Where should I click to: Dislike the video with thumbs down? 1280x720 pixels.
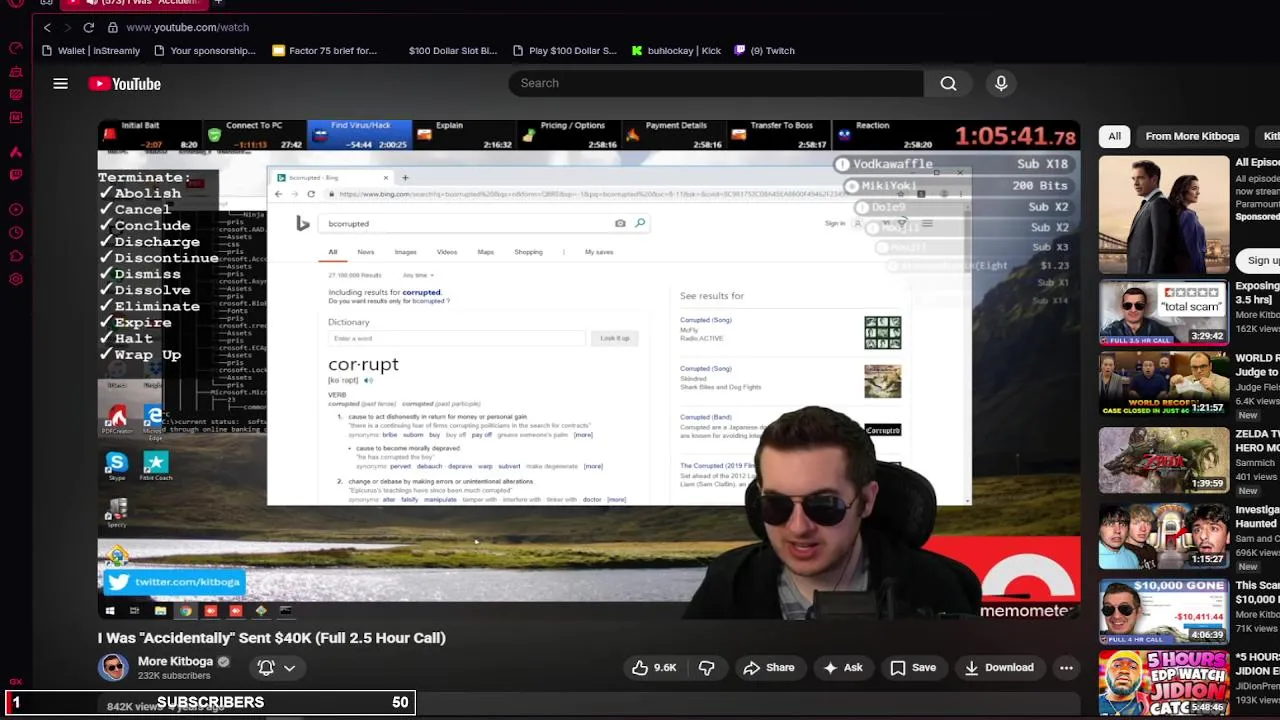pos(706,668)
